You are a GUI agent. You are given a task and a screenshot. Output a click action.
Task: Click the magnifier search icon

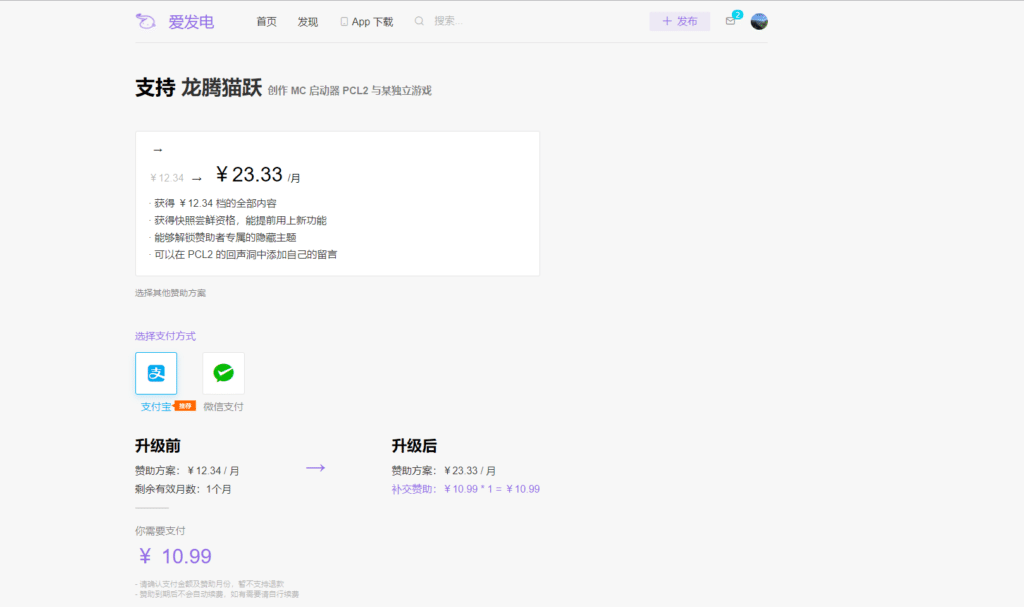pos(419,21)
